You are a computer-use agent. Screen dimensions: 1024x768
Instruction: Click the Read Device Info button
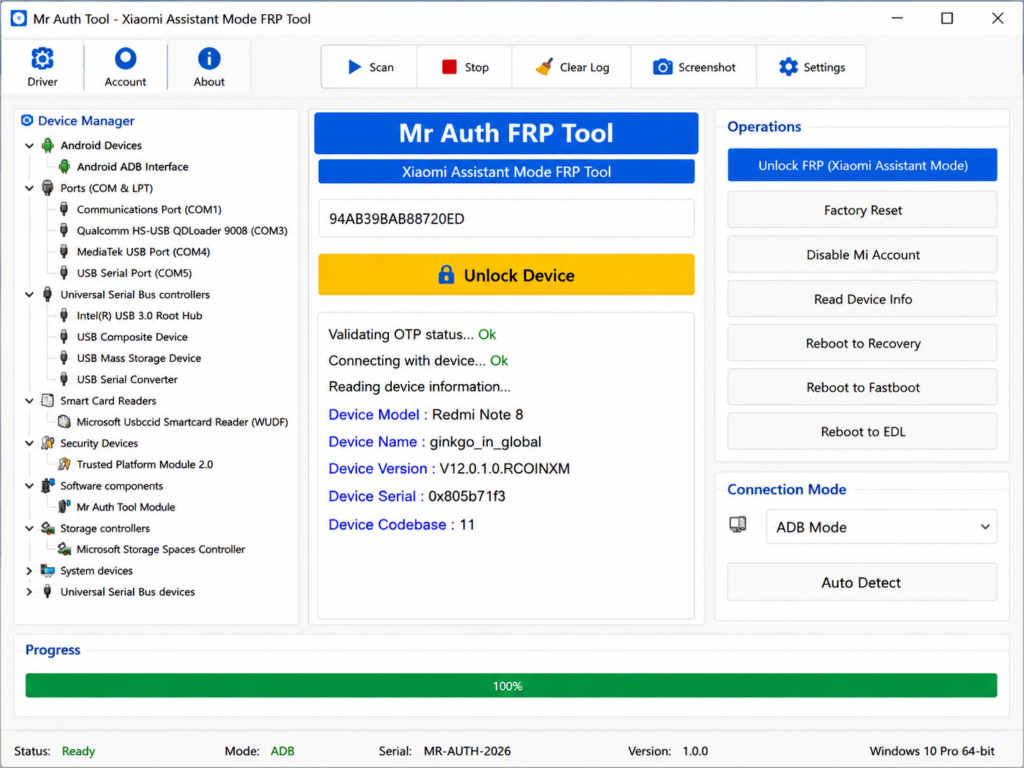[x=862, y=298]
